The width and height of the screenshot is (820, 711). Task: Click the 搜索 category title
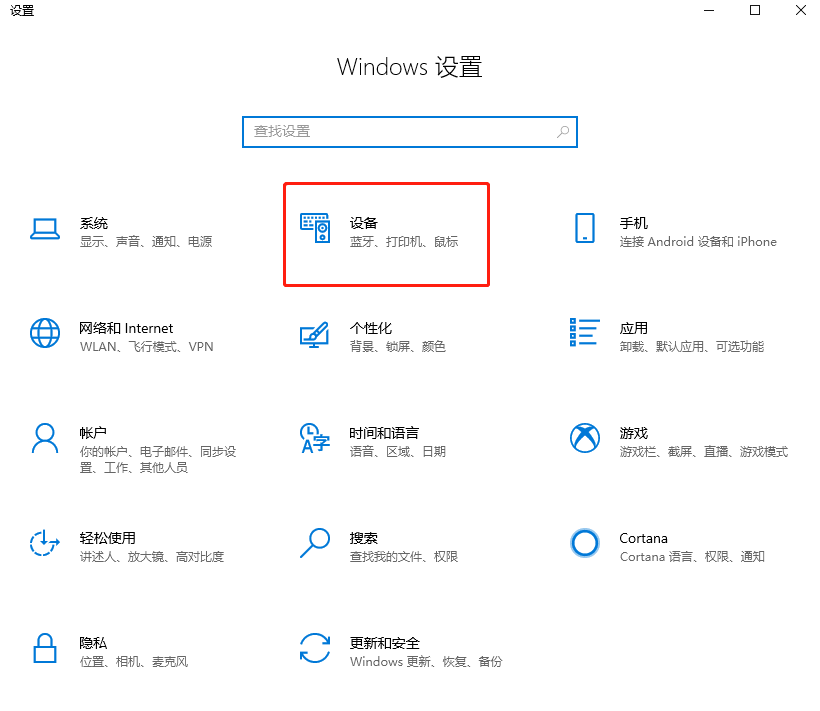click(363, 538)
